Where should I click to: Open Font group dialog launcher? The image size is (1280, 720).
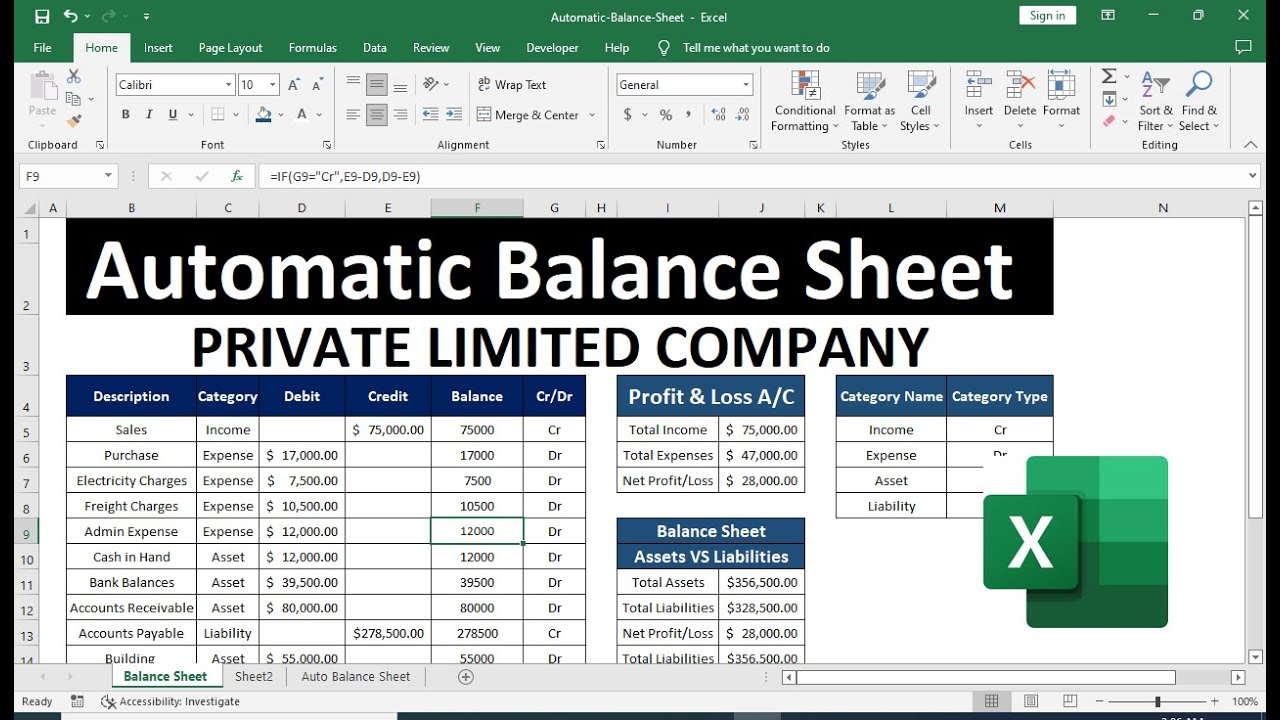[327, 145]
